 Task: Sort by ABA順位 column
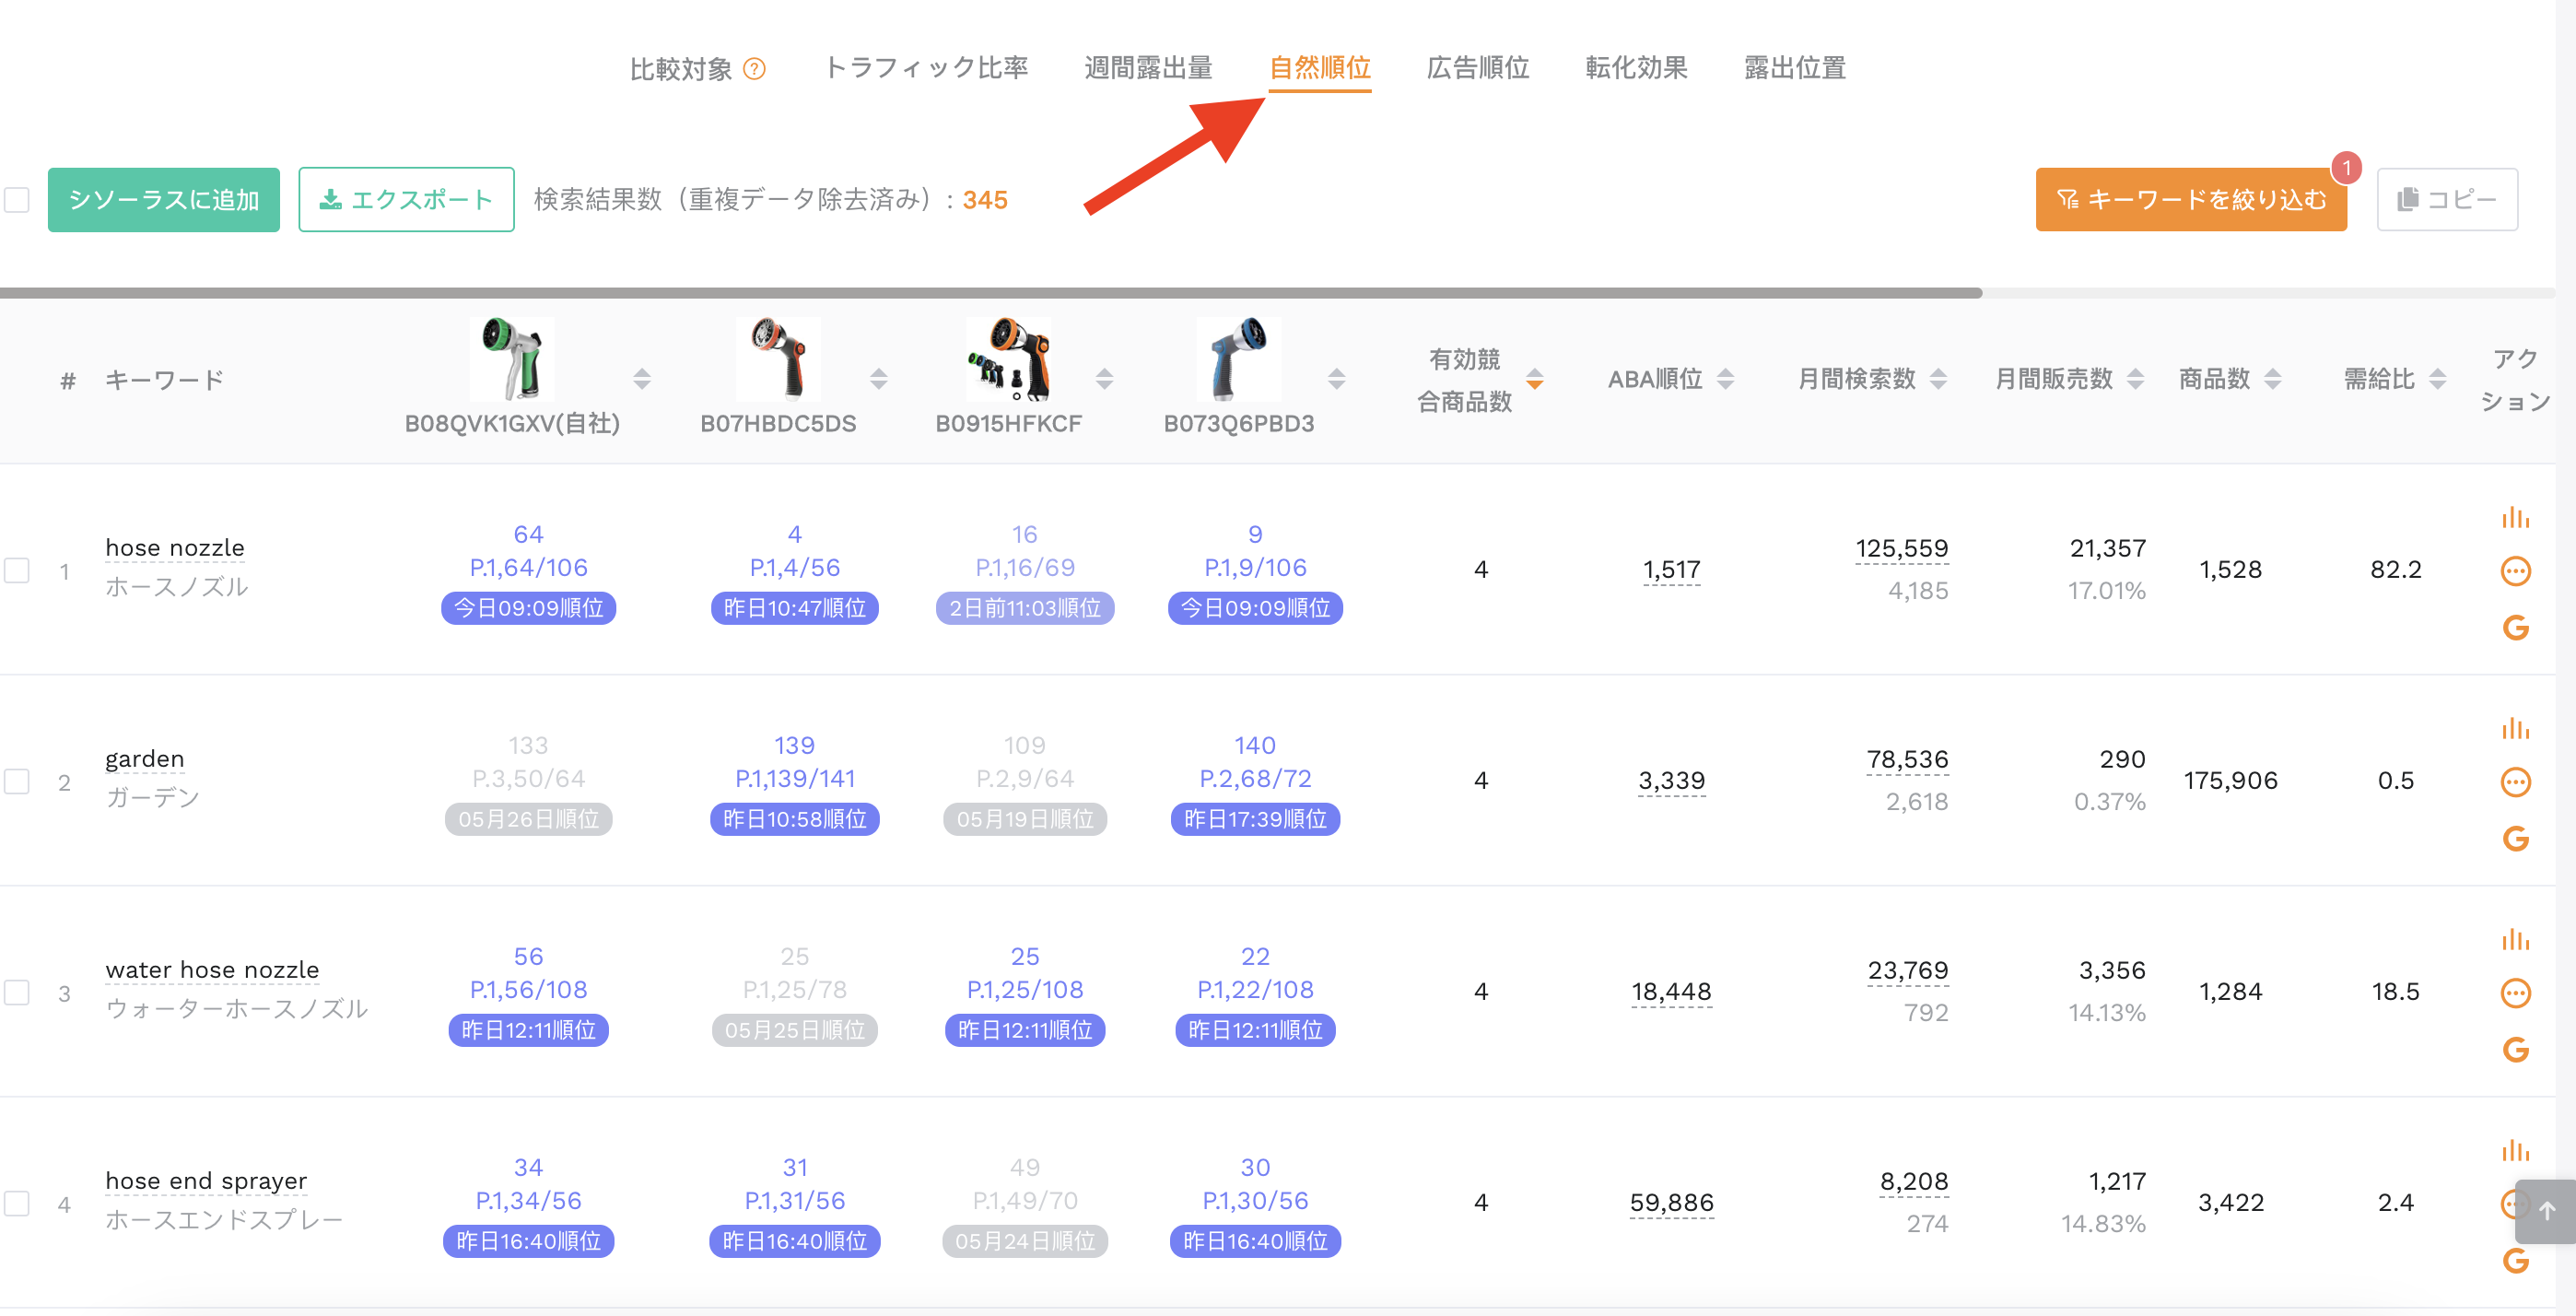(x=1725, y=379)
